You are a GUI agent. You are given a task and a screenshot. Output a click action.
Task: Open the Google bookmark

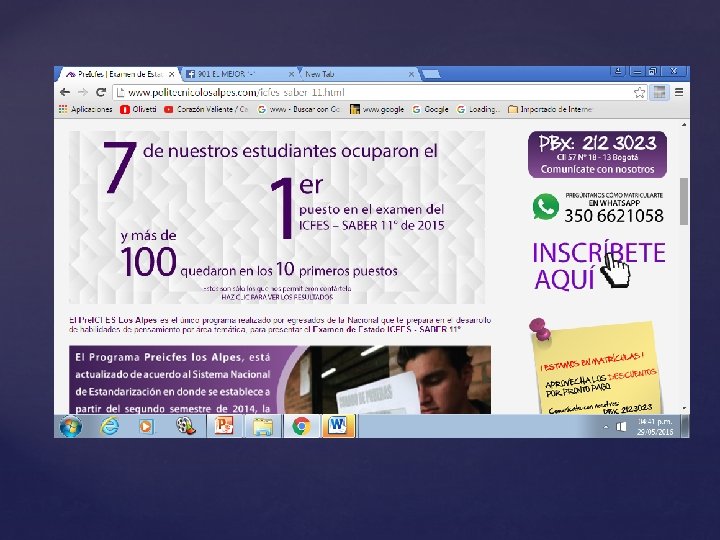(x=430, y=109)
